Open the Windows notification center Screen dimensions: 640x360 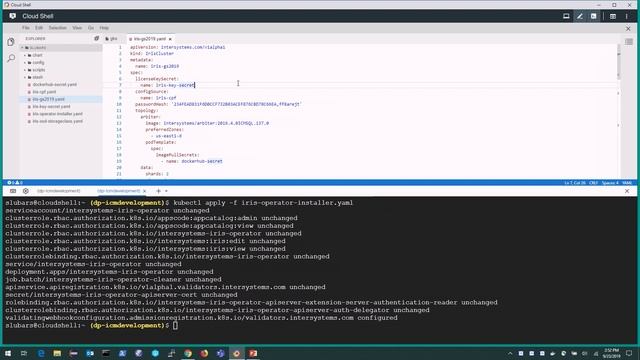click(629, 353)
